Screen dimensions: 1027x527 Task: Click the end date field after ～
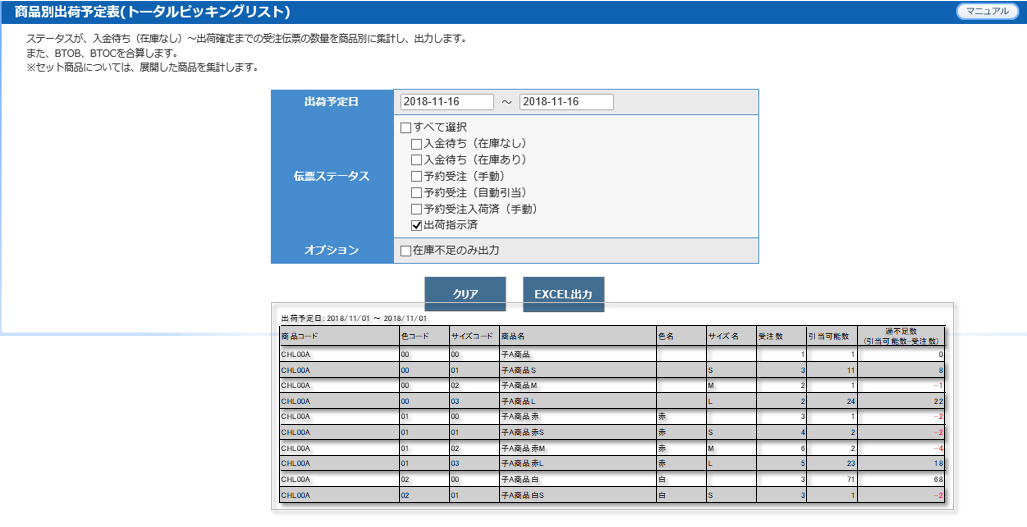(x=566, y=102)
